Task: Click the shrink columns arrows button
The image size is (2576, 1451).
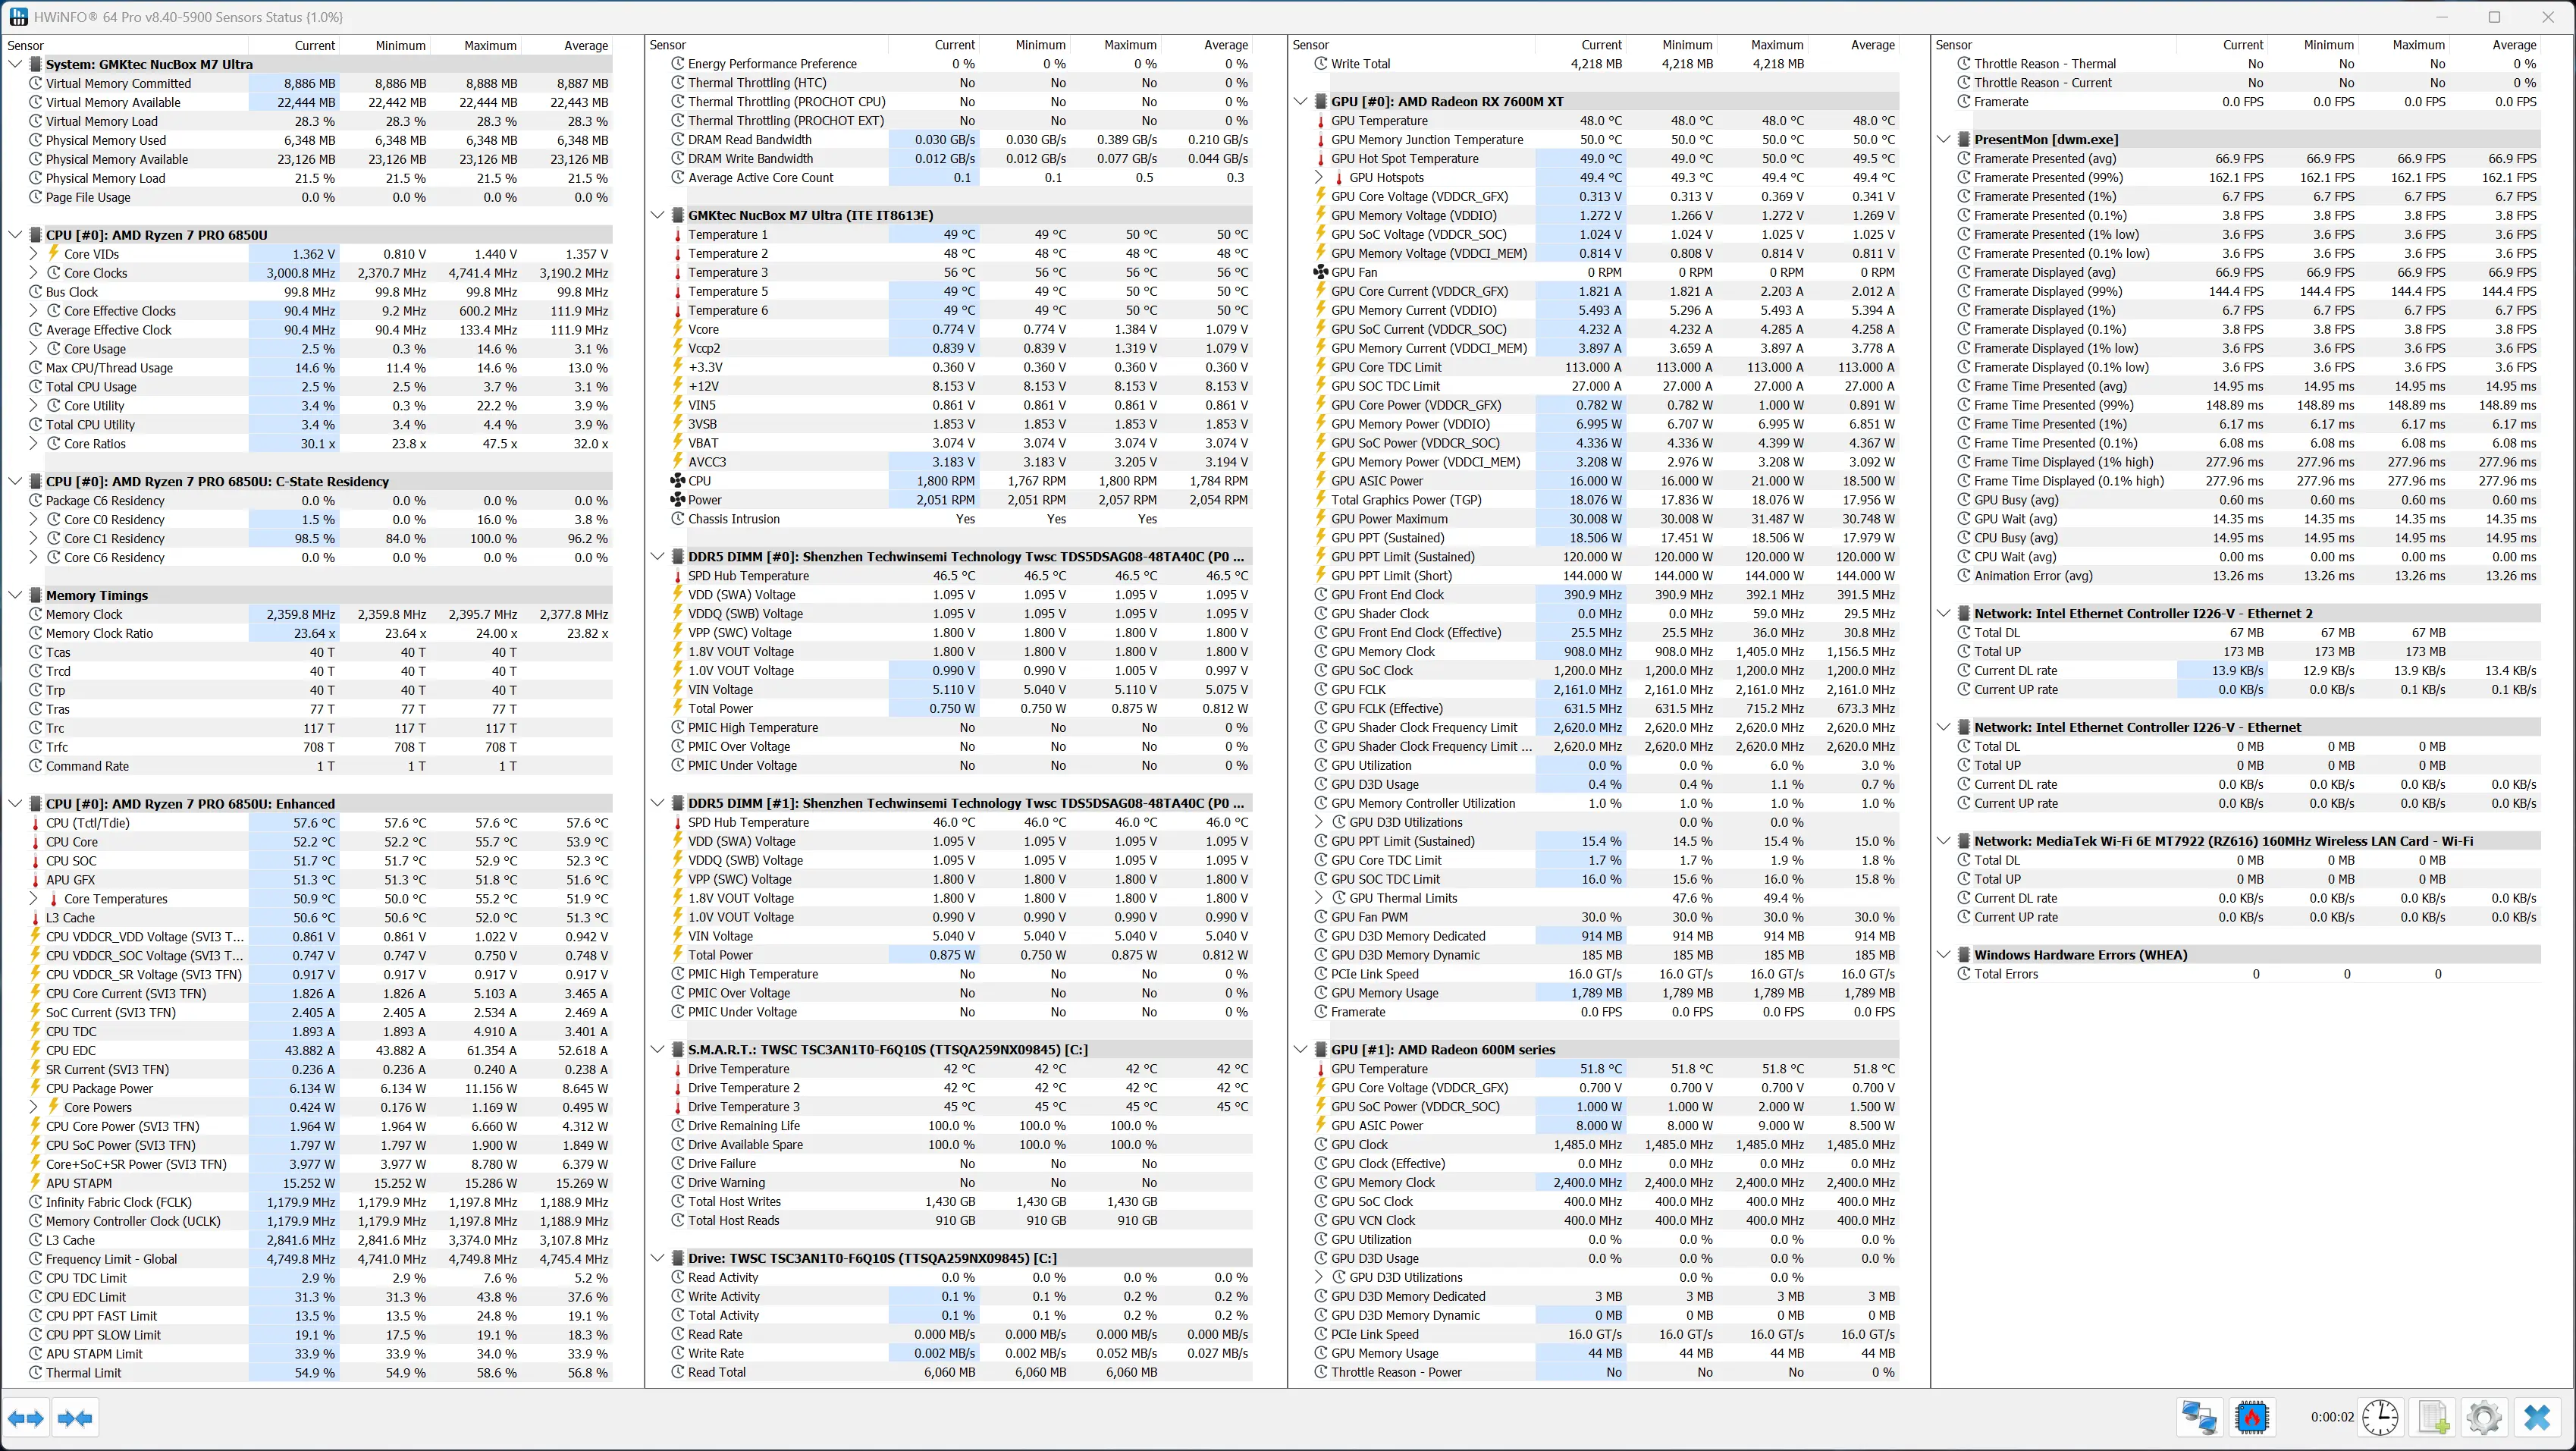Action: click(x=76, y=1418)
